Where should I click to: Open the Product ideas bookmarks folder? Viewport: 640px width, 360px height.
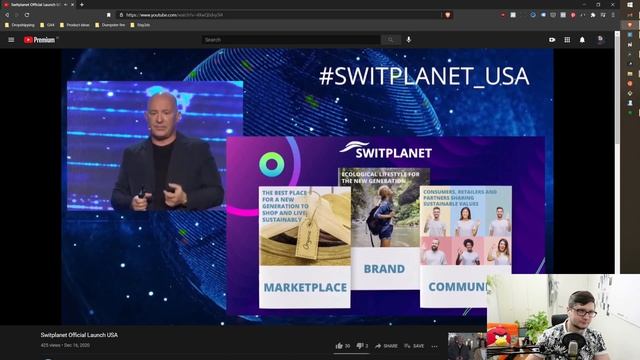[x=75, y=25]
